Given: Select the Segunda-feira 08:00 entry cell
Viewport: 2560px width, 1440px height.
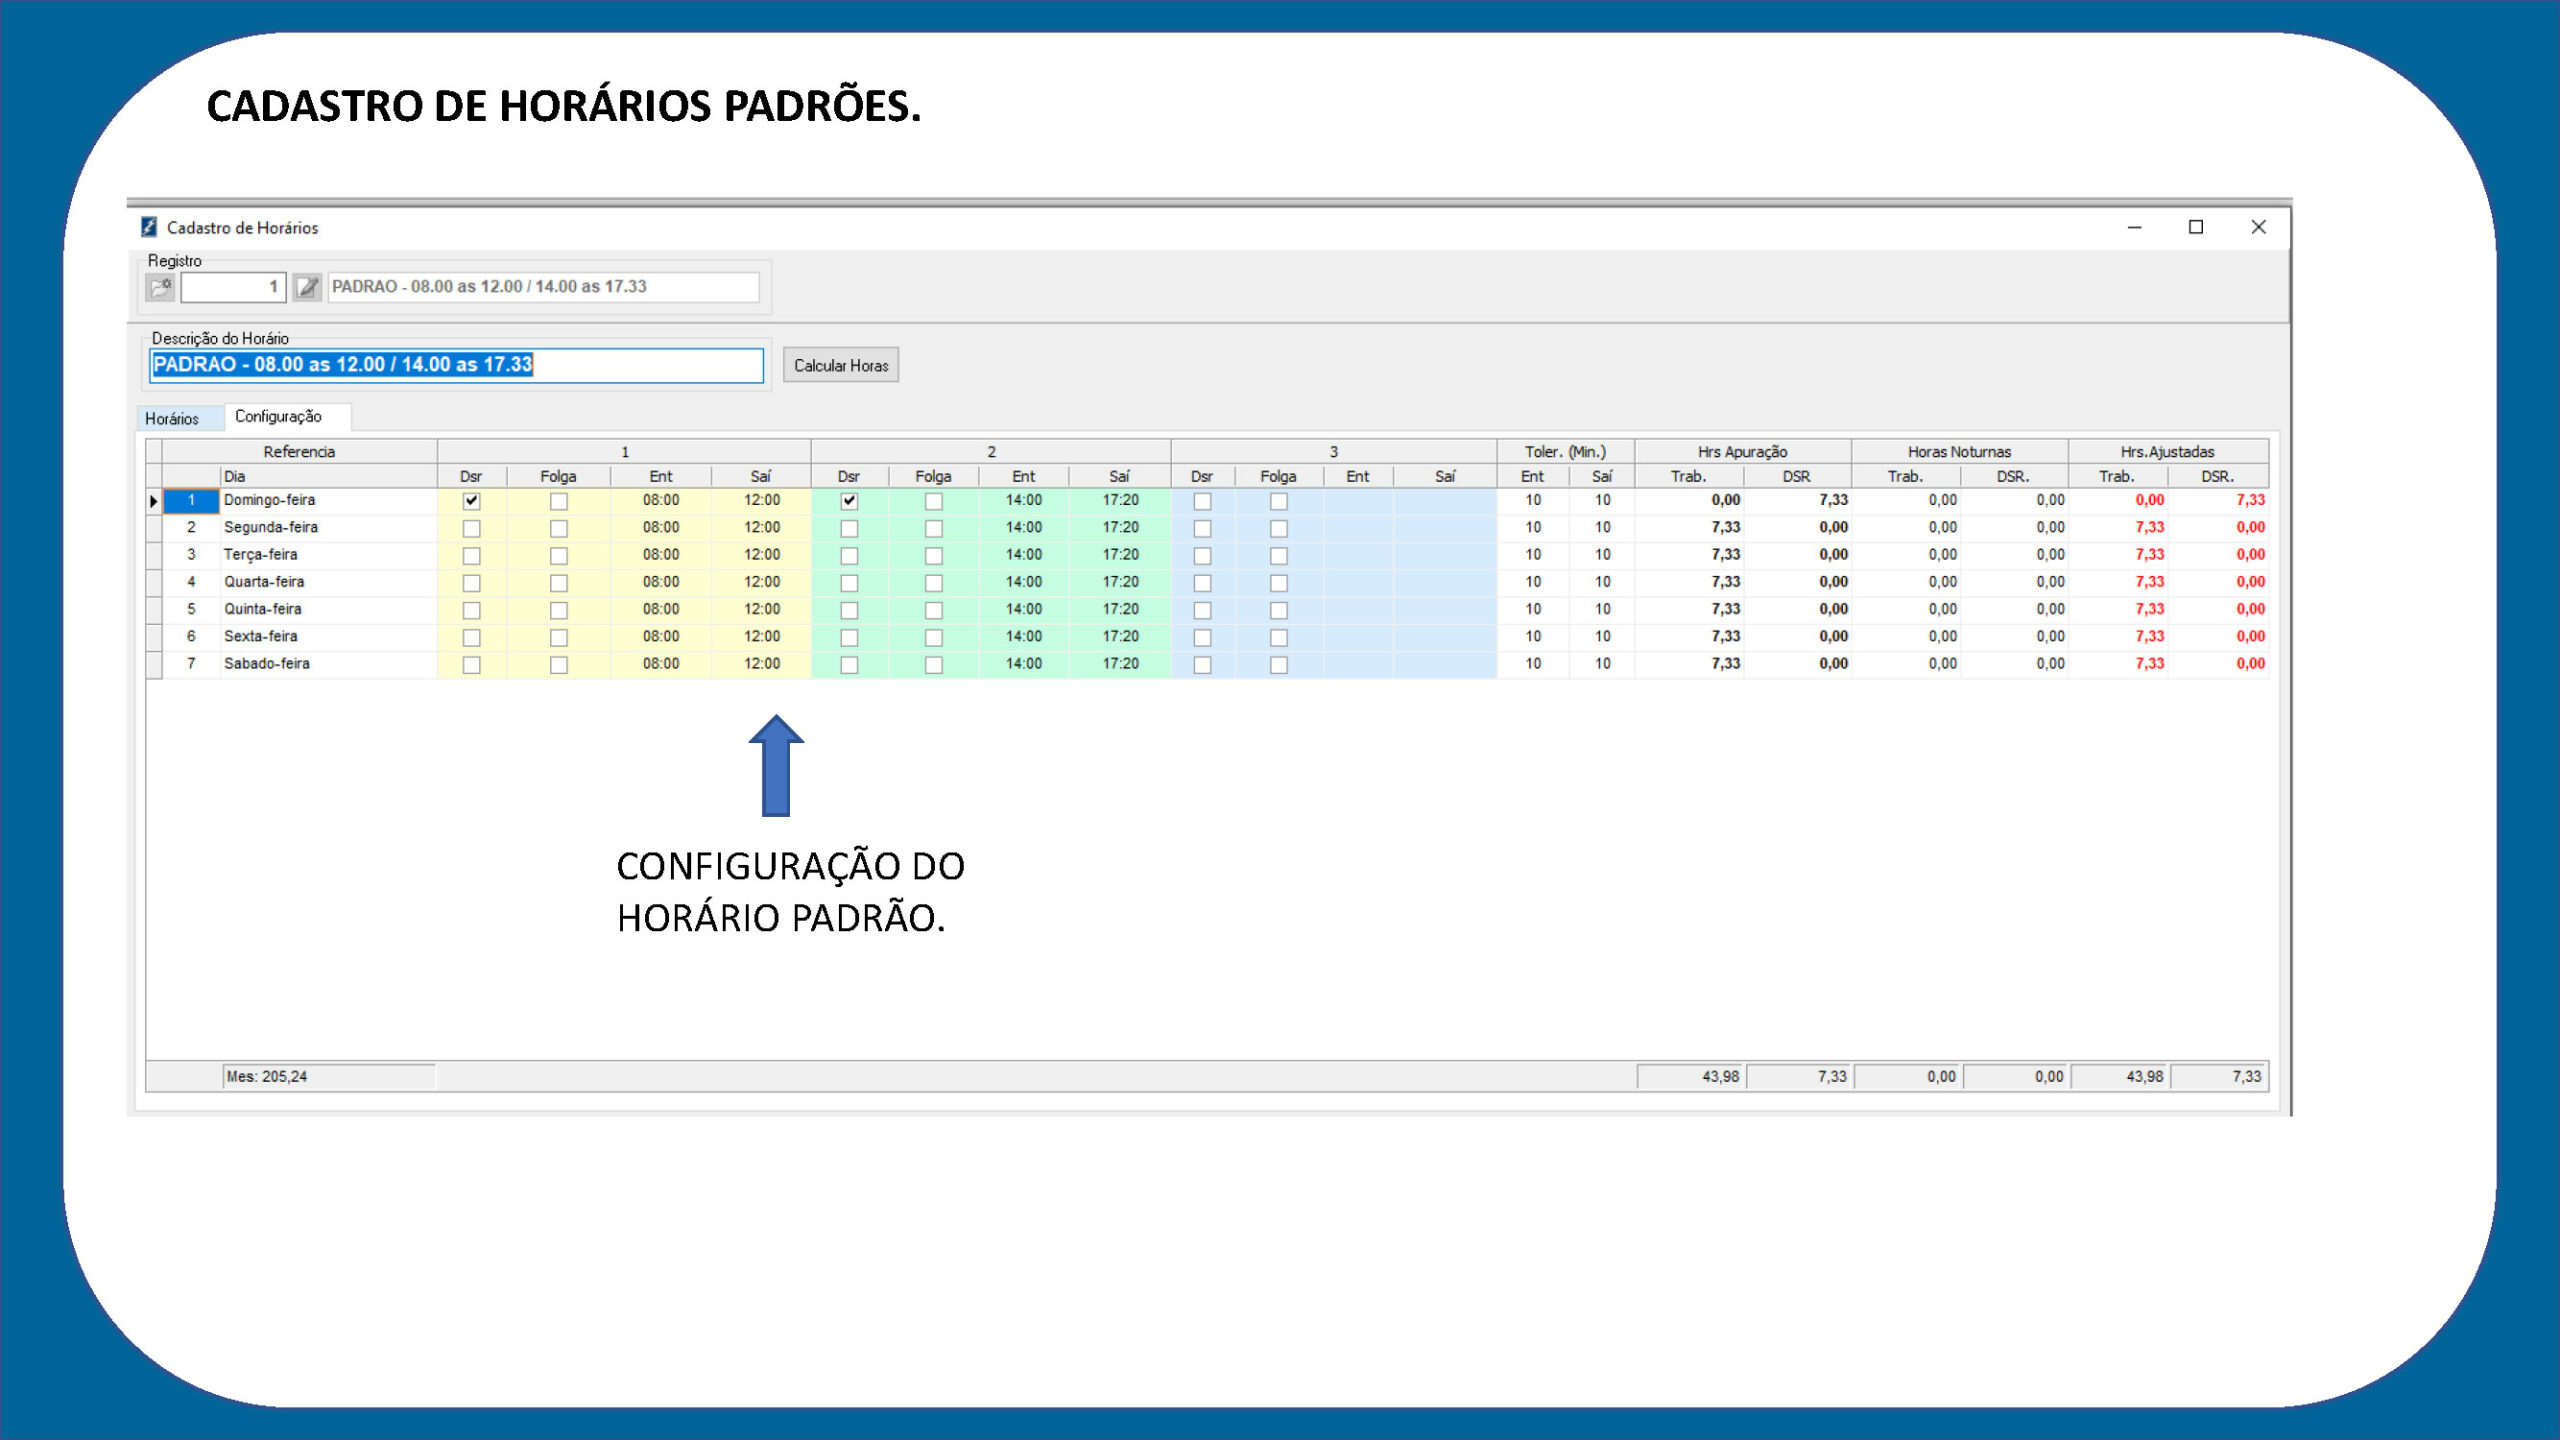Looking at the screenshot, I should (661, 528).
